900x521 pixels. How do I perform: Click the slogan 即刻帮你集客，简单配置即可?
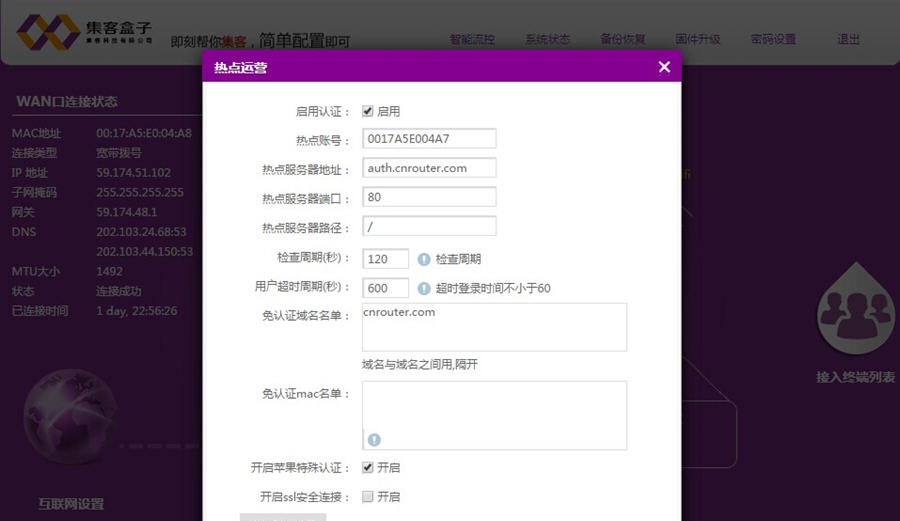tap(260, 41)
